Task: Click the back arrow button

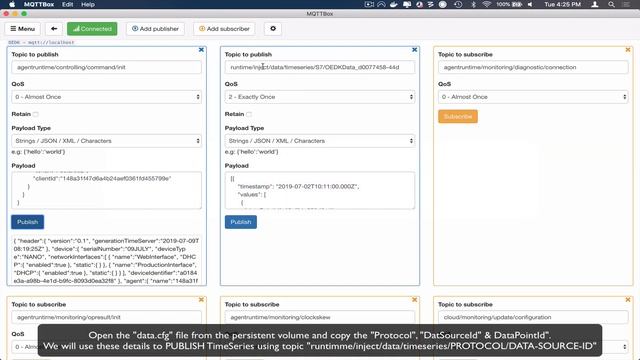Action: pyautogui.click(x=54, y=29)
